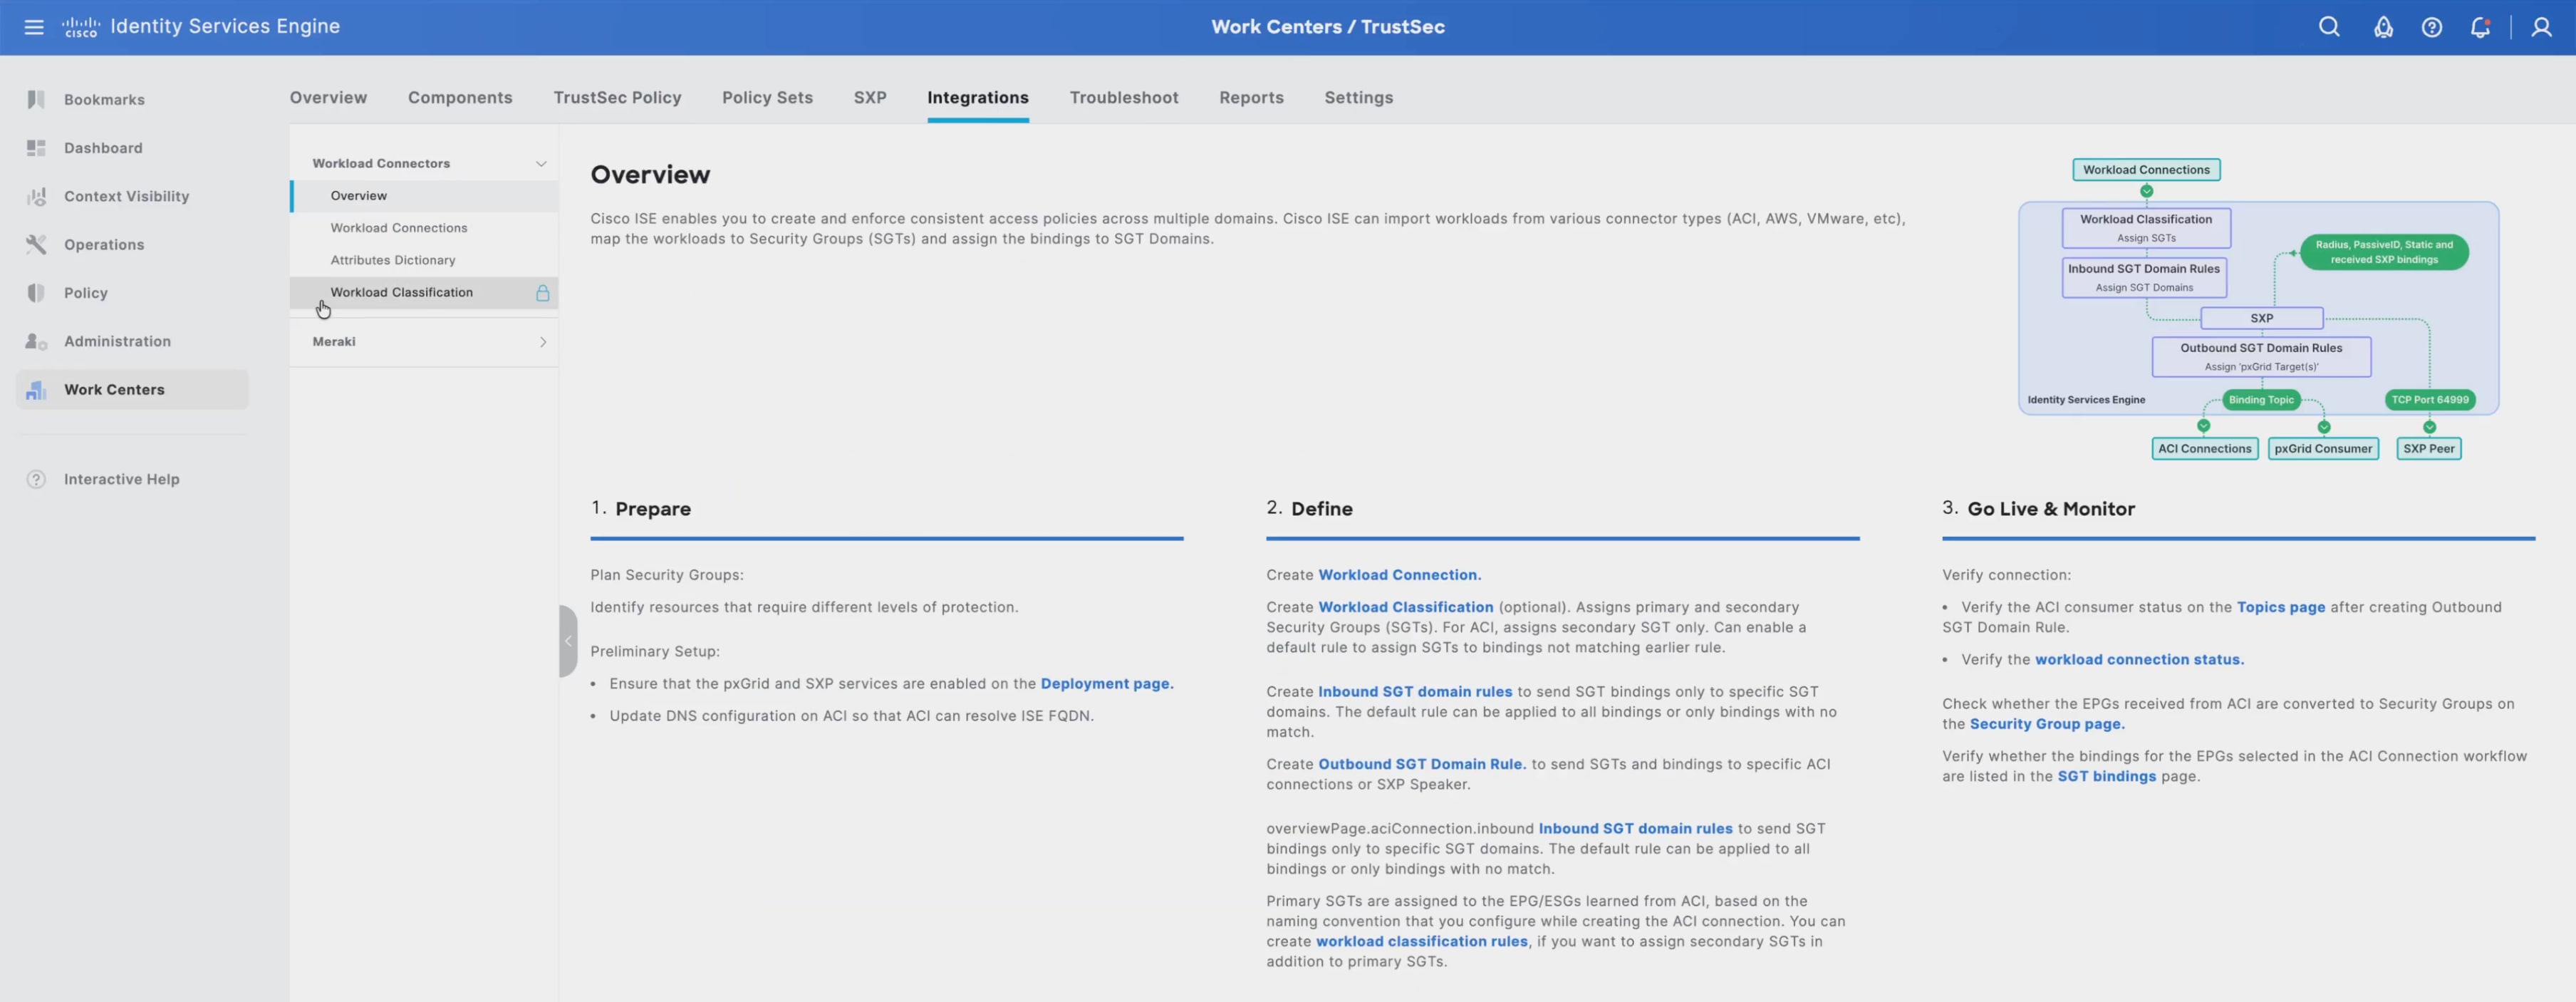
Task: Switch to the SXP tab
Action: (870, 97)
